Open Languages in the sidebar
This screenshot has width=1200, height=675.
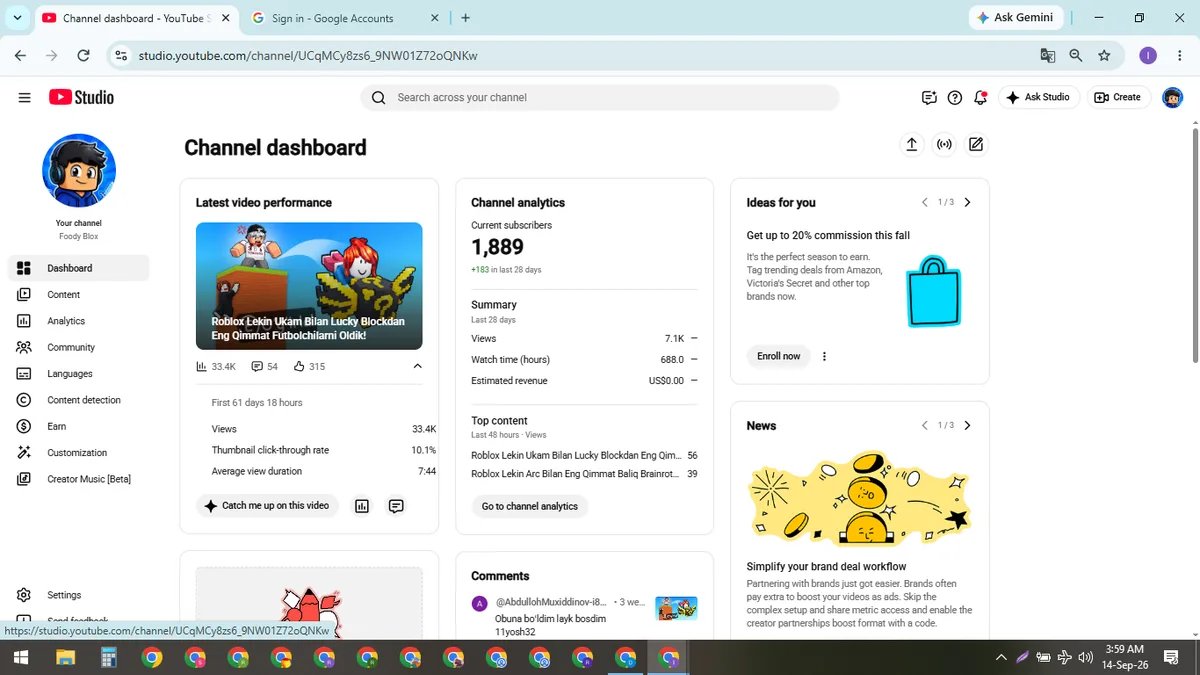79,373
